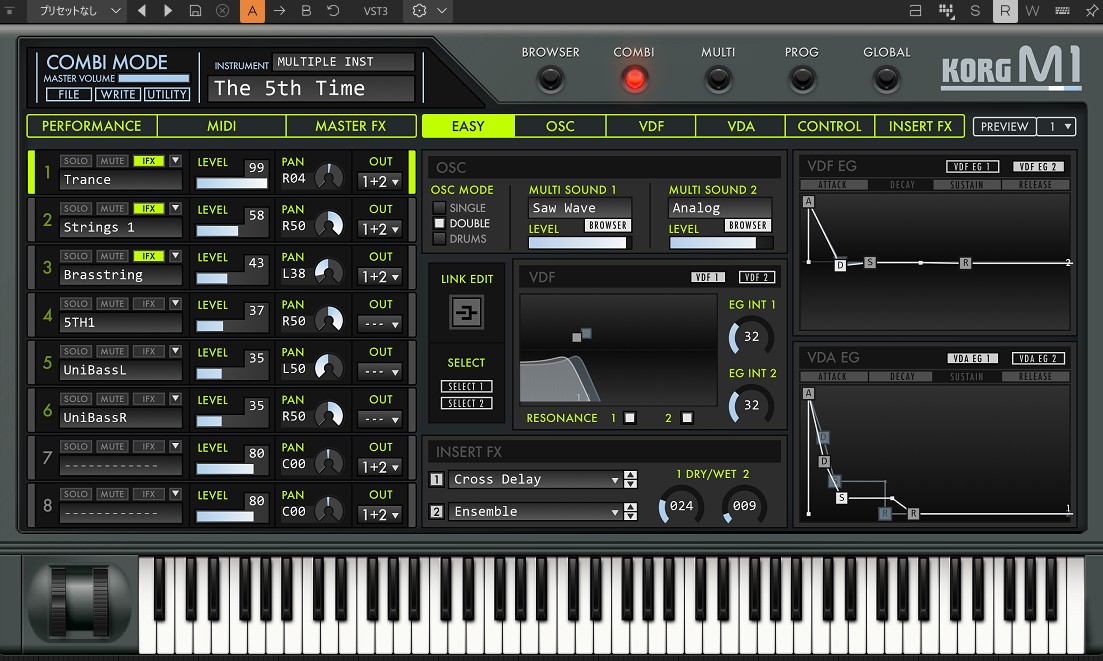Open the preset name dropdown at top left
This screenshot has width=1103, height=661.
79,11
